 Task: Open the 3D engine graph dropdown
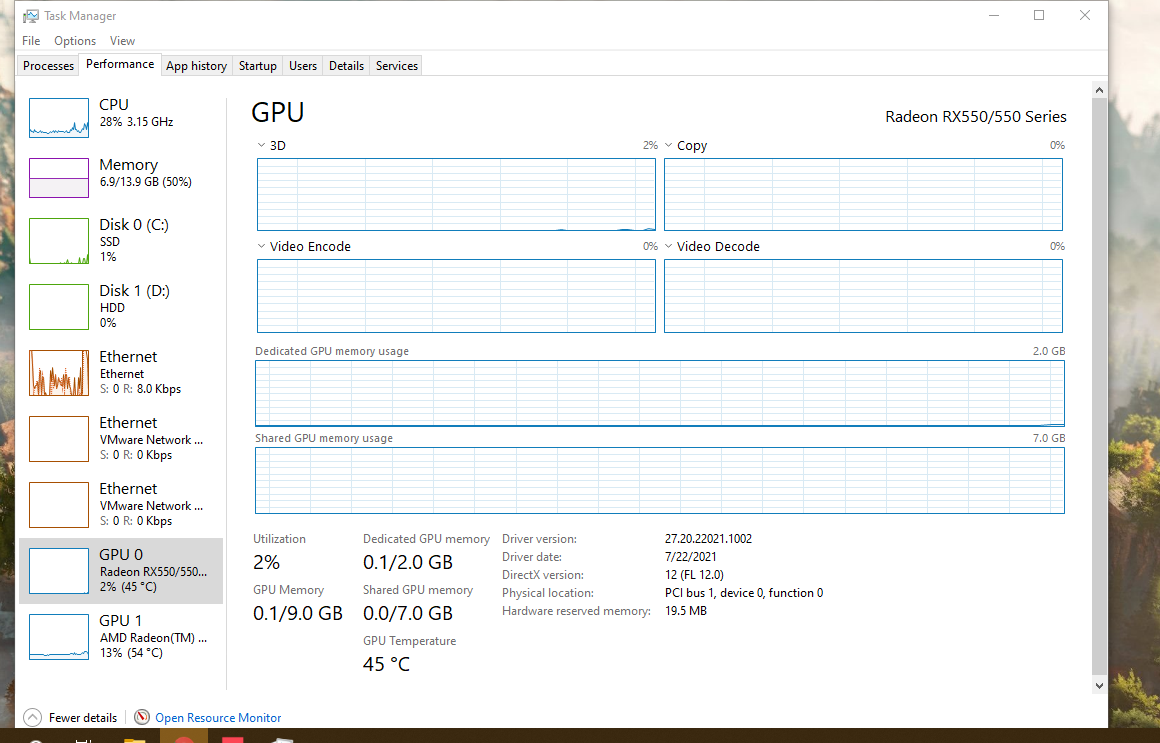(x=261, y=145)
